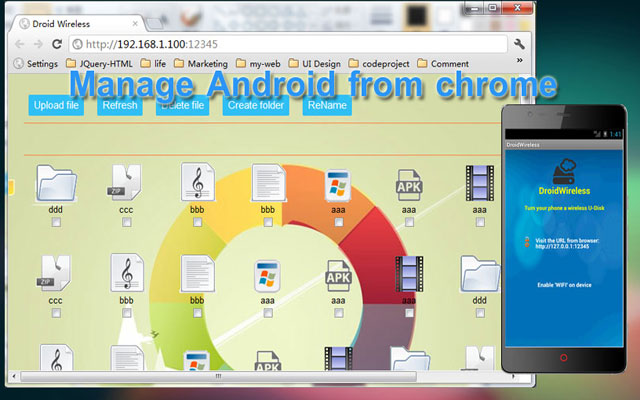The width and height of the screenshot is (640, 400).
Task: Click the ReName button
Action: coord(327,105)
